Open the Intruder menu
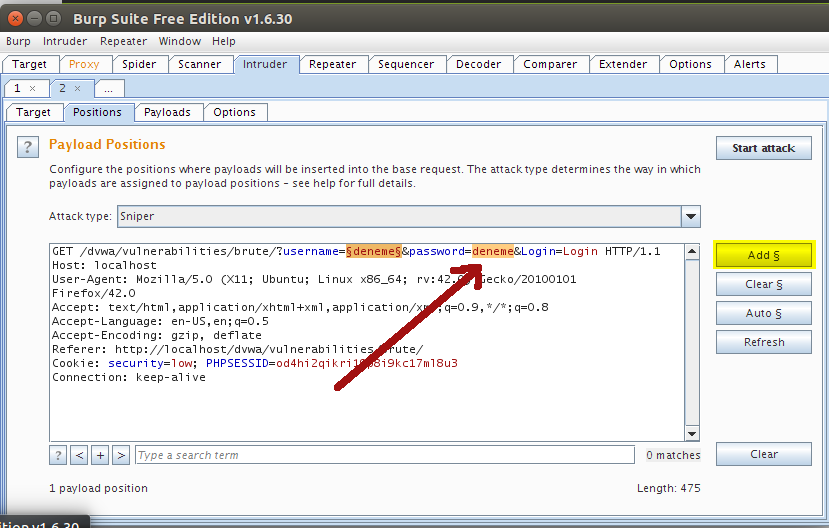This screenshot has width=829, height=528. click(65, 41)
